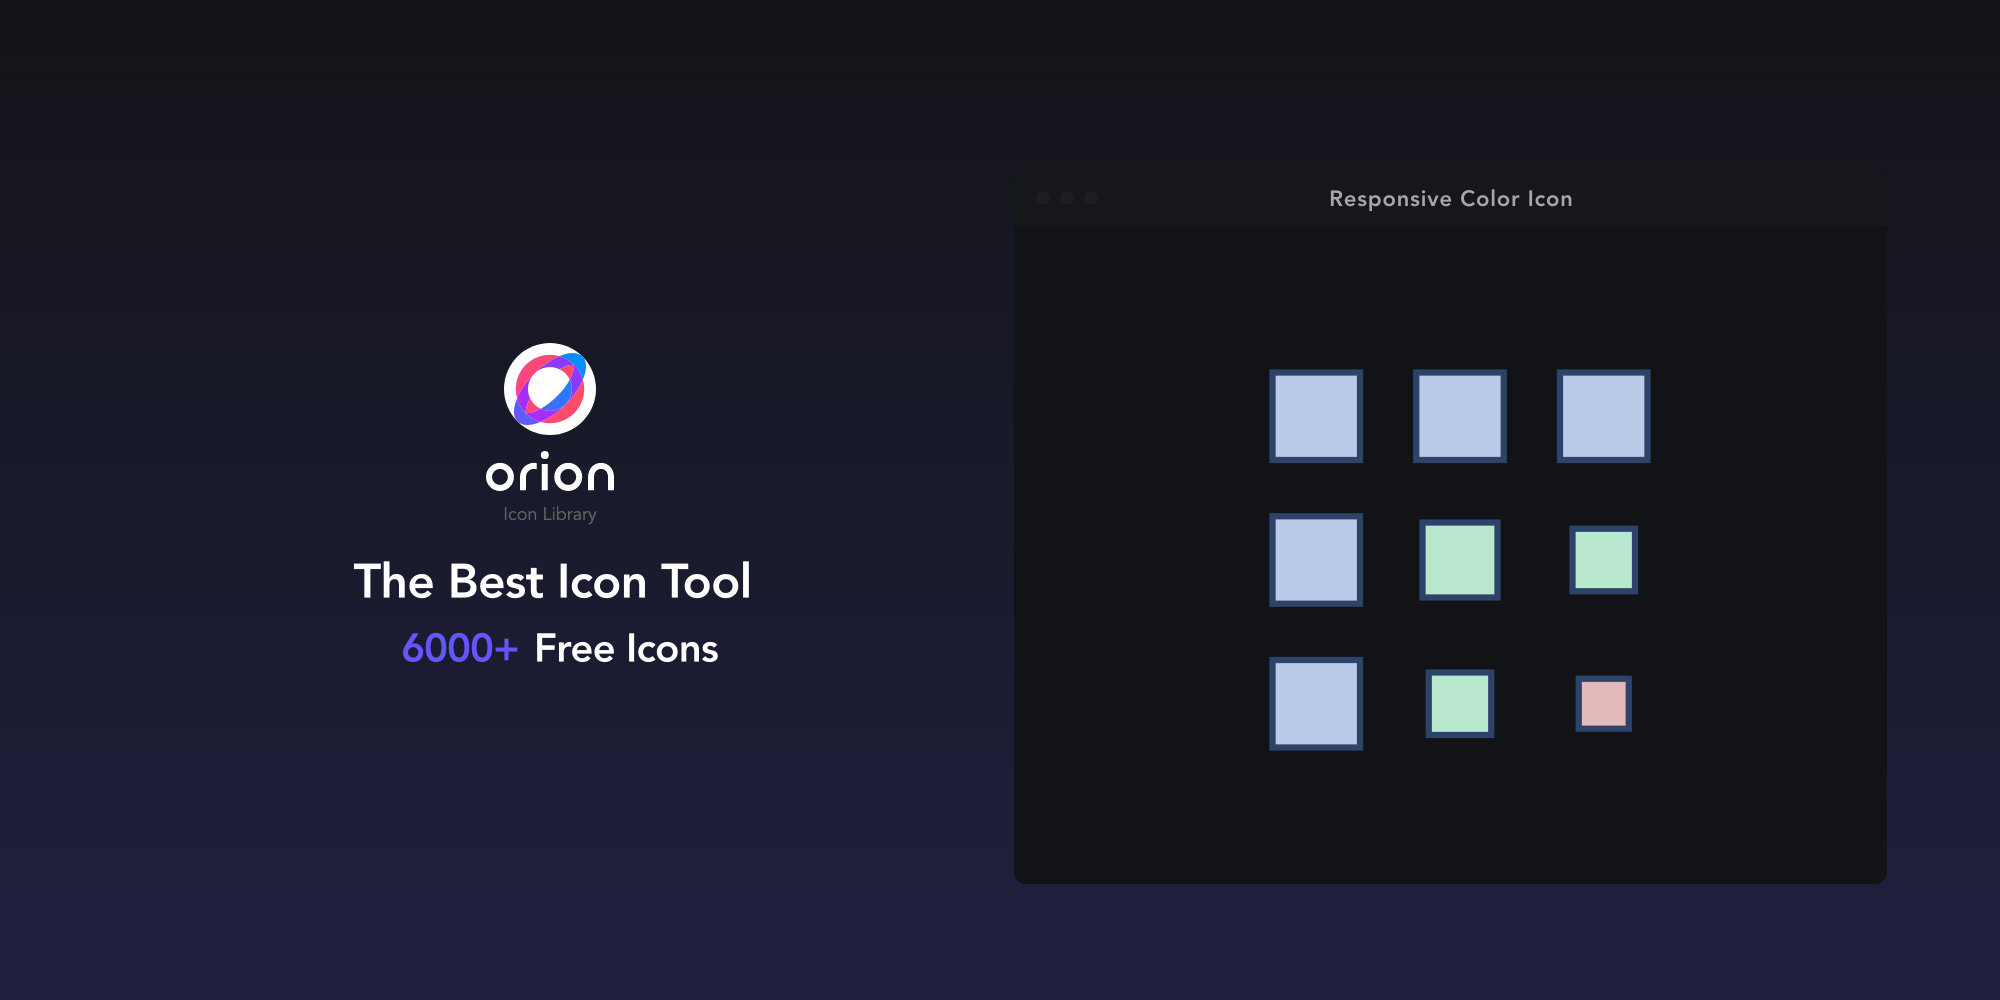2000x1000 pixels.
Task: Select the top-right blue square icon
Action: coord(1603,416)
